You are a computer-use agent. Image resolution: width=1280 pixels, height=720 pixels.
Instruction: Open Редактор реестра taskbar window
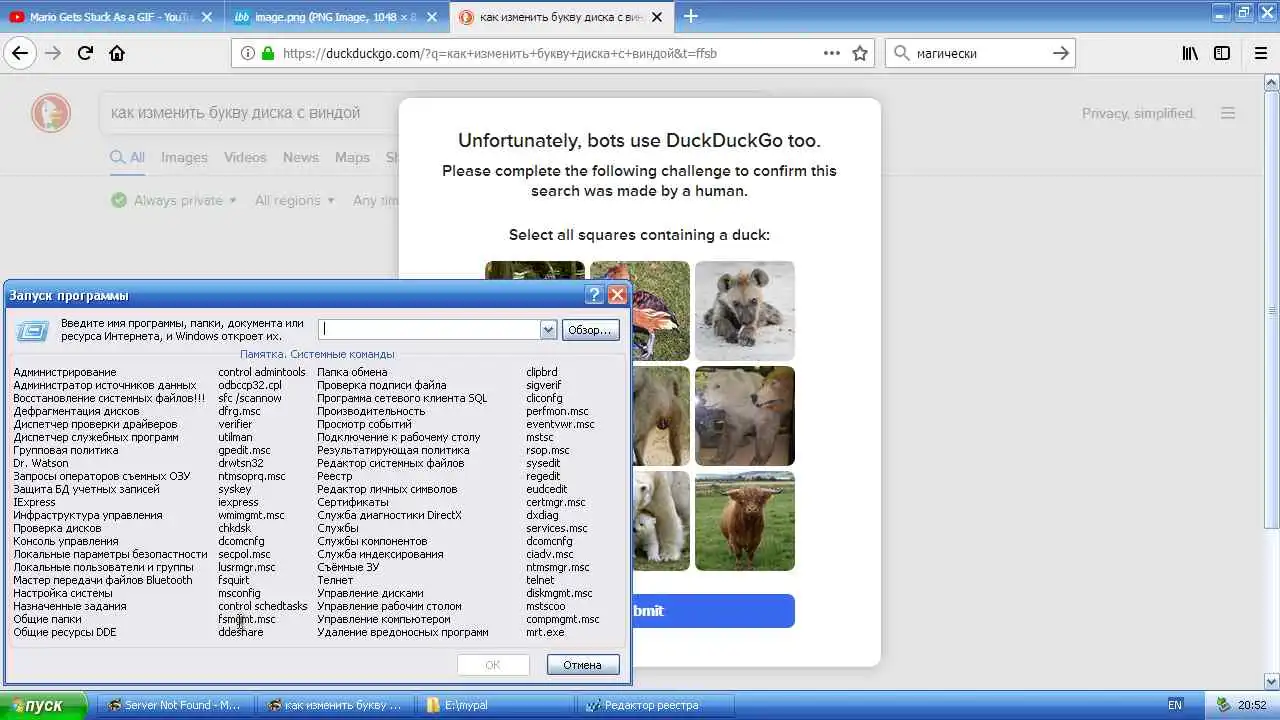click(656, 705)
